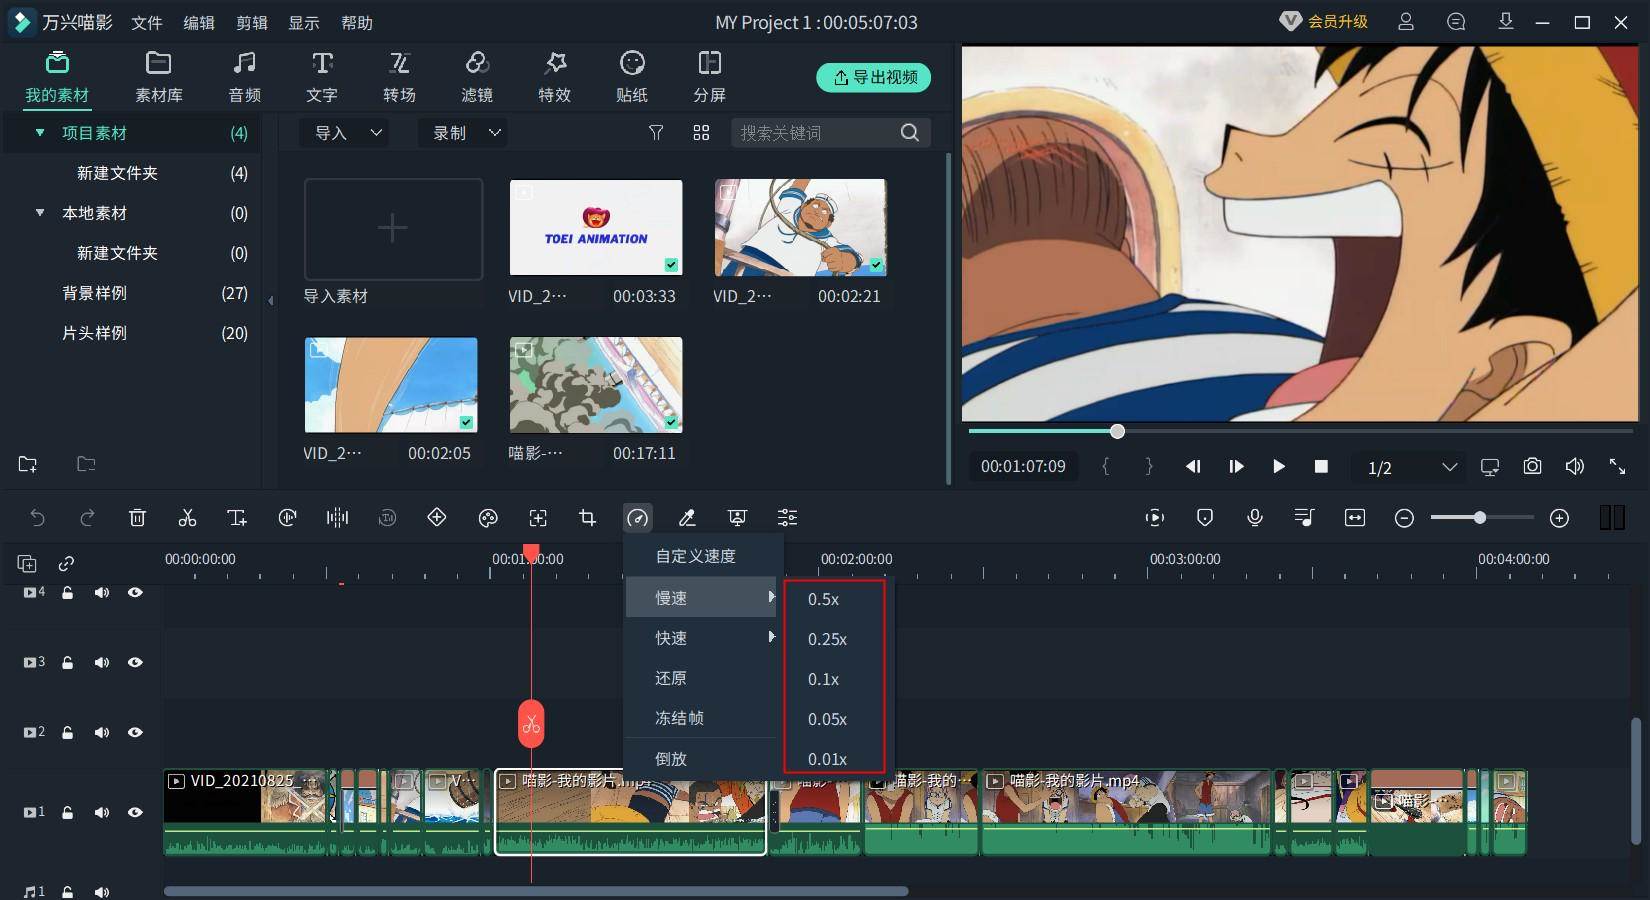Click the filter funnel icon
Image resolution: width=1650 pixels, height=900 pixels.
pyautogui.click(x=656, y=133)
